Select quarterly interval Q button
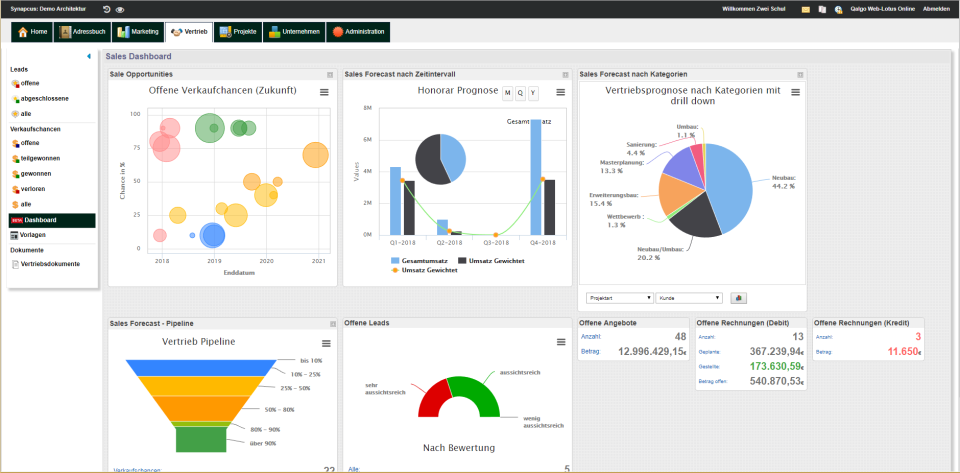 [x=520, y=93]
